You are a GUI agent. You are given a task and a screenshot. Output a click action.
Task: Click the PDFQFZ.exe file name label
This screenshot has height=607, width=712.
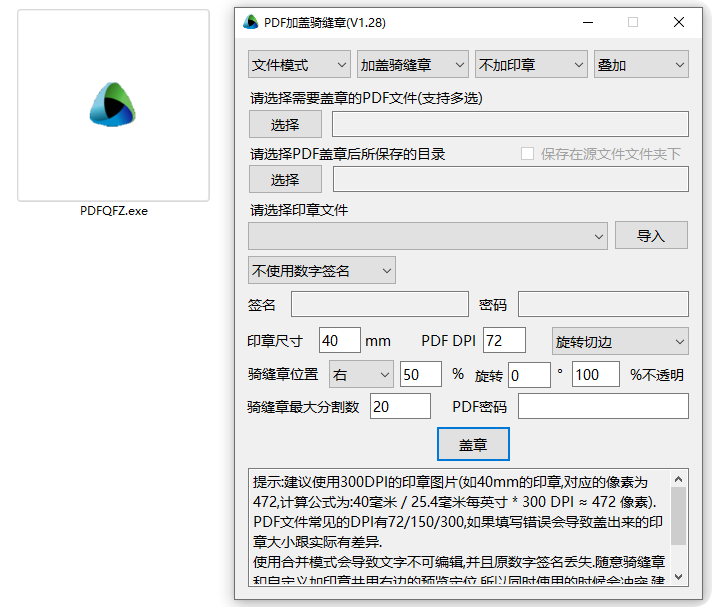click(114, 211)
